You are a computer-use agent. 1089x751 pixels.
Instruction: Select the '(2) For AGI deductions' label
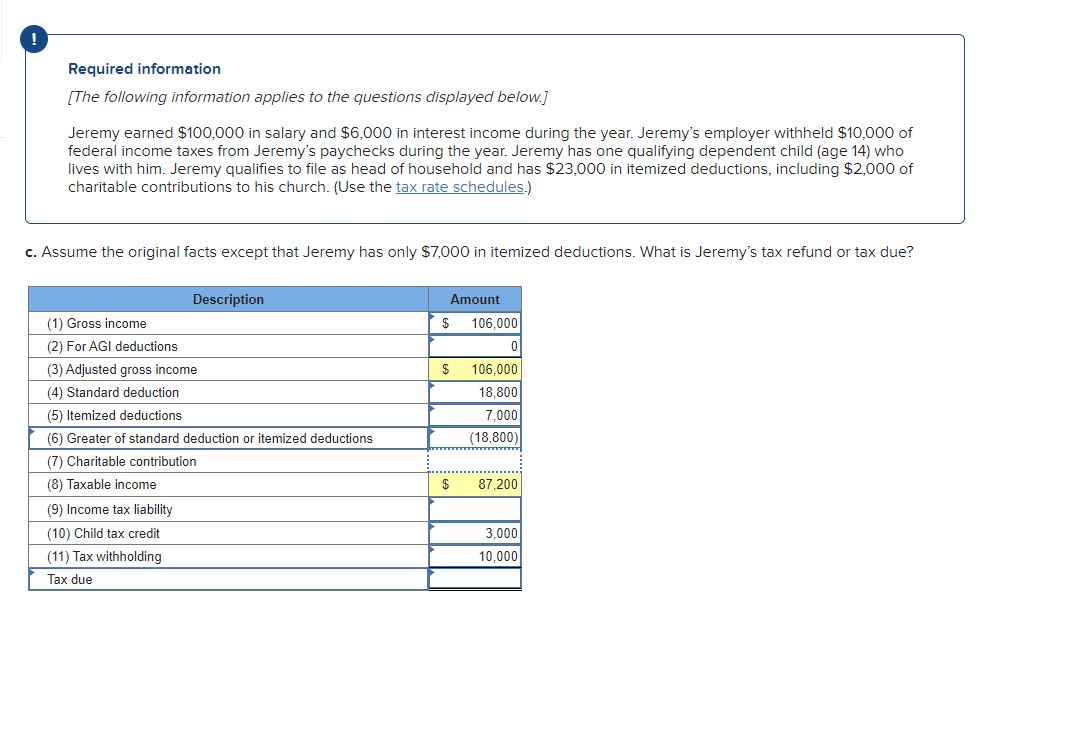(112, 346)
